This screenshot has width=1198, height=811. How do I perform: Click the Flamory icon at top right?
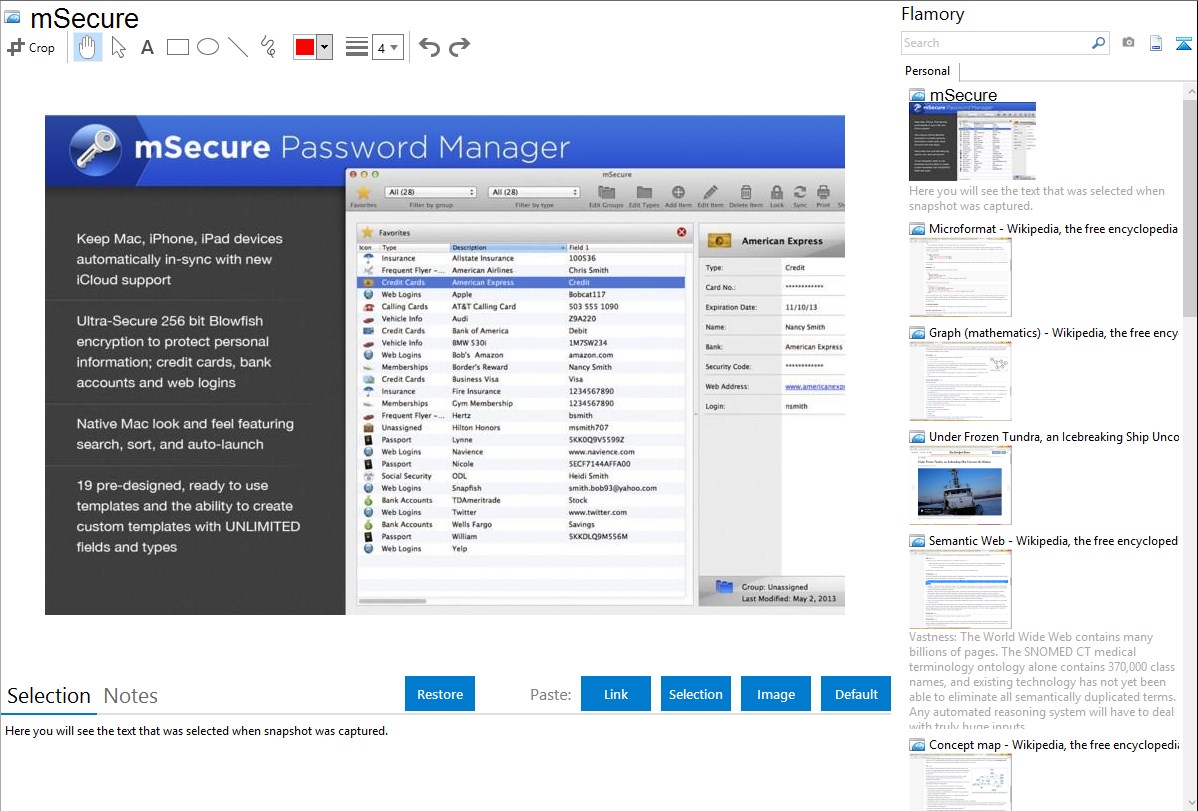pos(1183,43)
